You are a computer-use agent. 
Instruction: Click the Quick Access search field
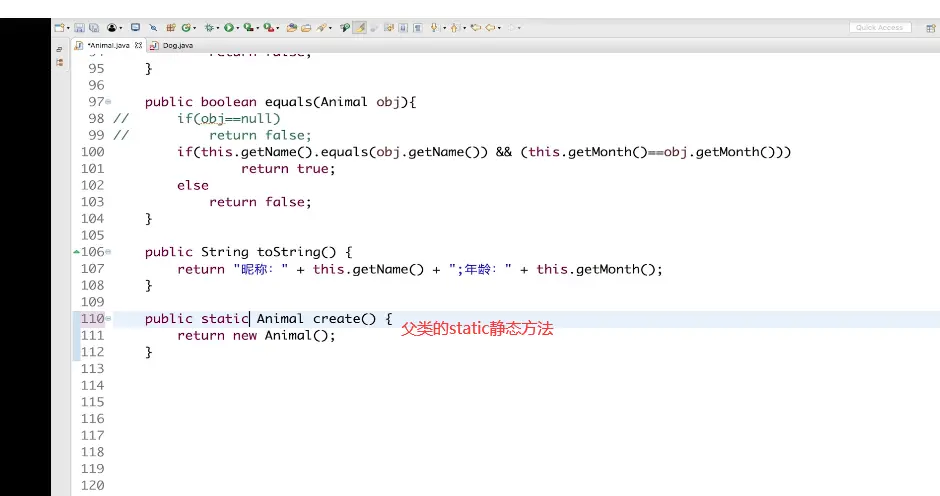[x=879, y=28]
